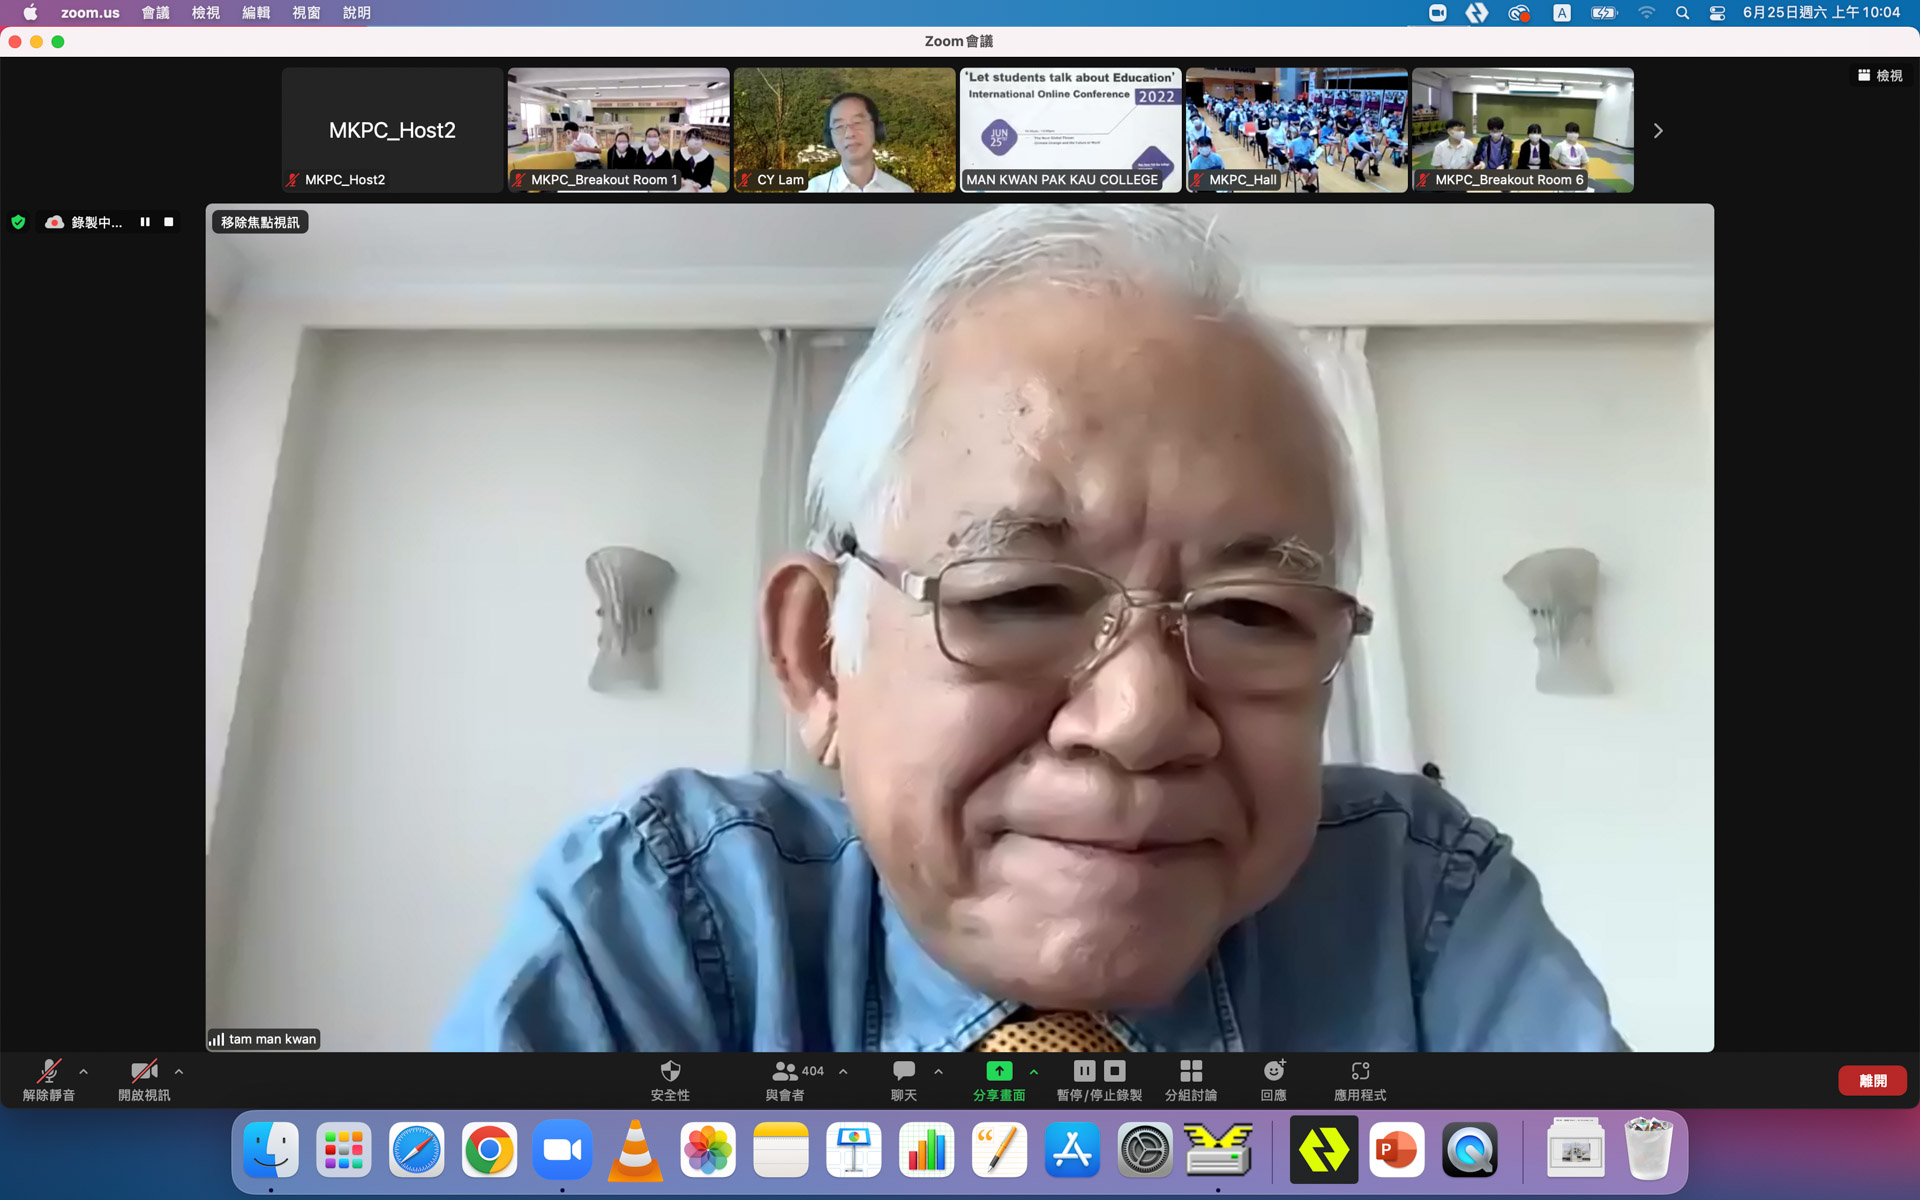Click the green encryption shield icon

click(x=18, y=222)
